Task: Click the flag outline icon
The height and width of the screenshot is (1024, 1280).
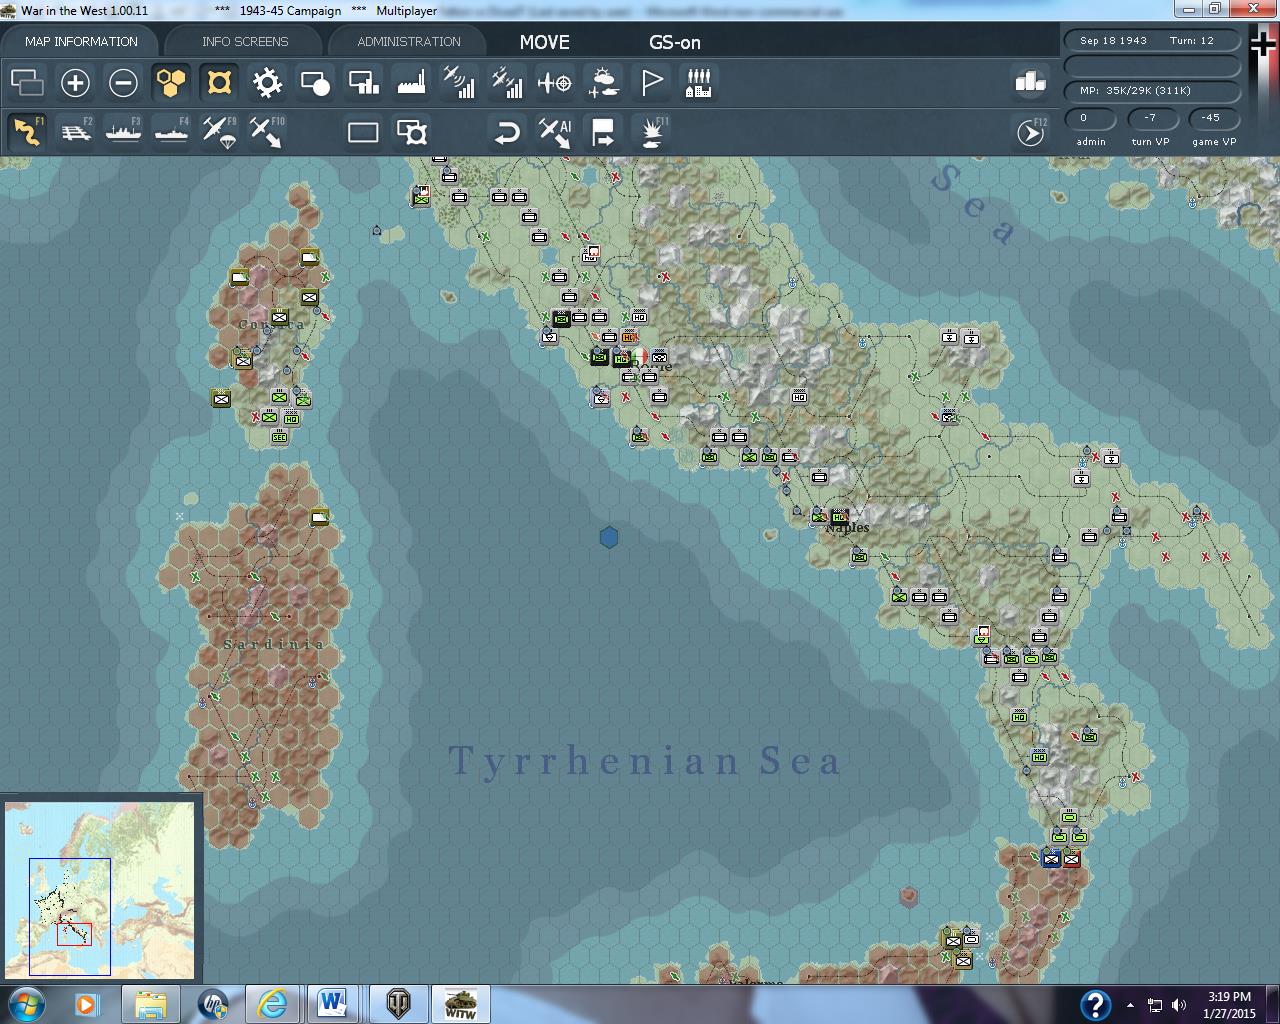Action: pos(651,82)
